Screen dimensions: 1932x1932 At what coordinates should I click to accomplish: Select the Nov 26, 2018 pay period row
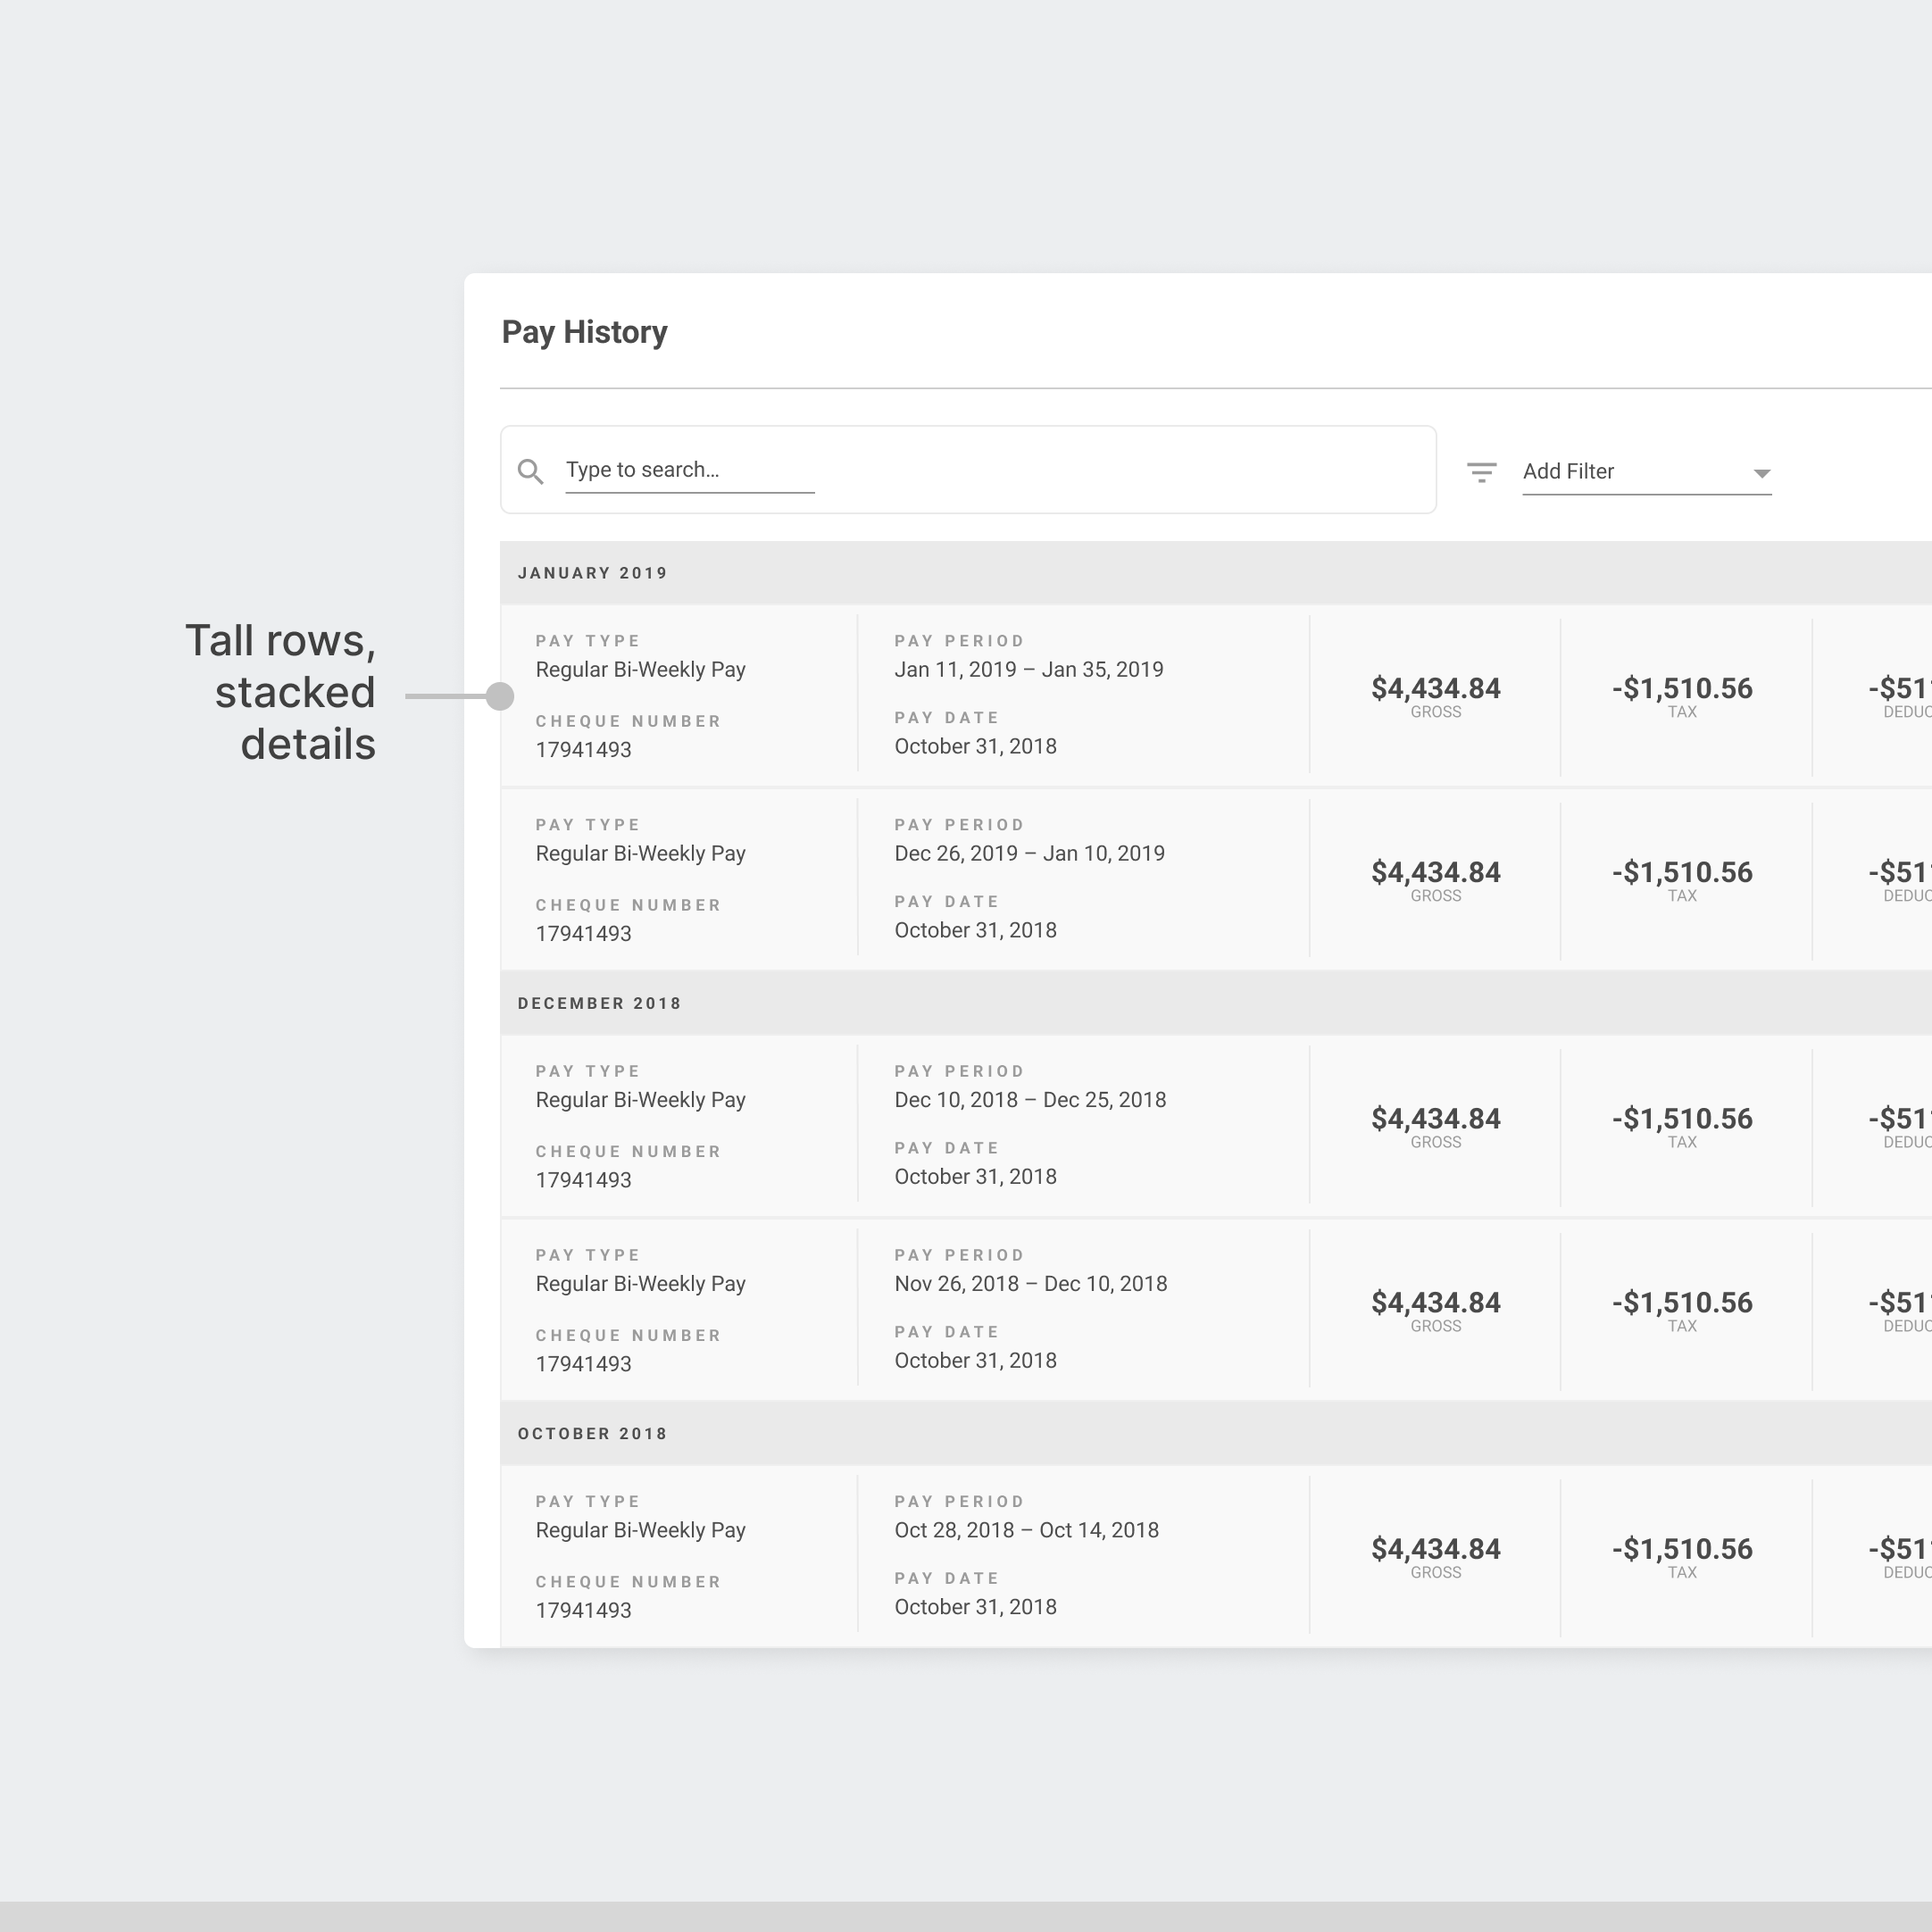[x=1030, y=1284]
